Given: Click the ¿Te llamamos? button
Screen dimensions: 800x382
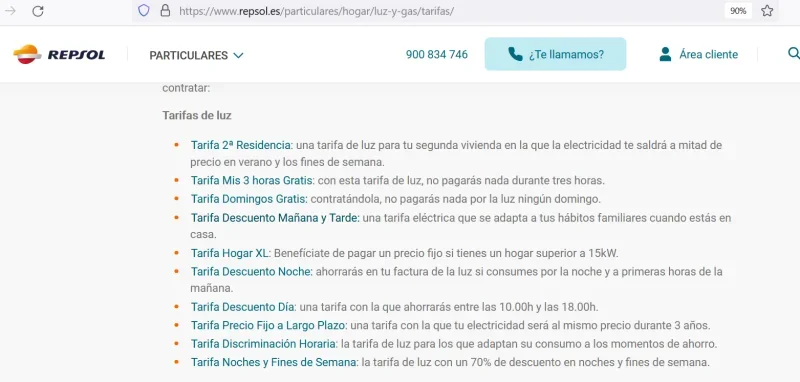Looking at the screenshot, I should tap(555, 54).
